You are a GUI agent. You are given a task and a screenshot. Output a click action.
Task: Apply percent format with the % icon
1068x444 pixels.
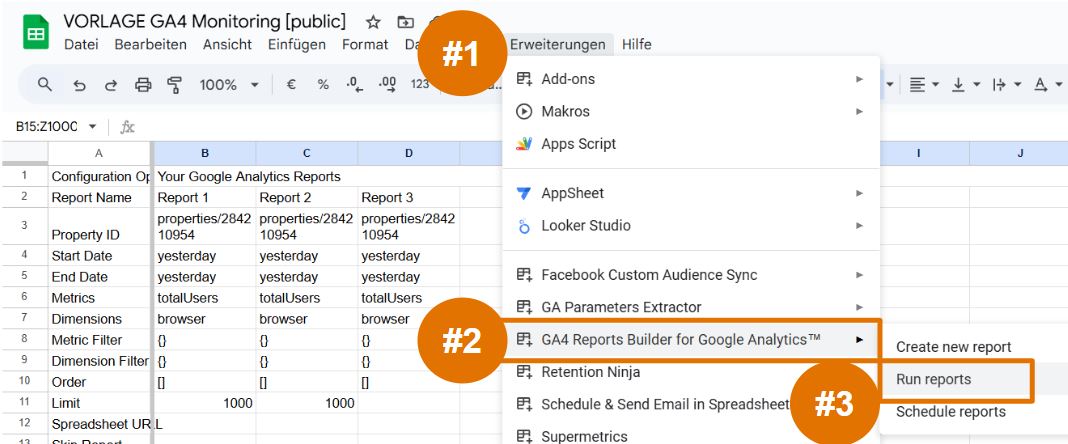click(x=323, y=85)
